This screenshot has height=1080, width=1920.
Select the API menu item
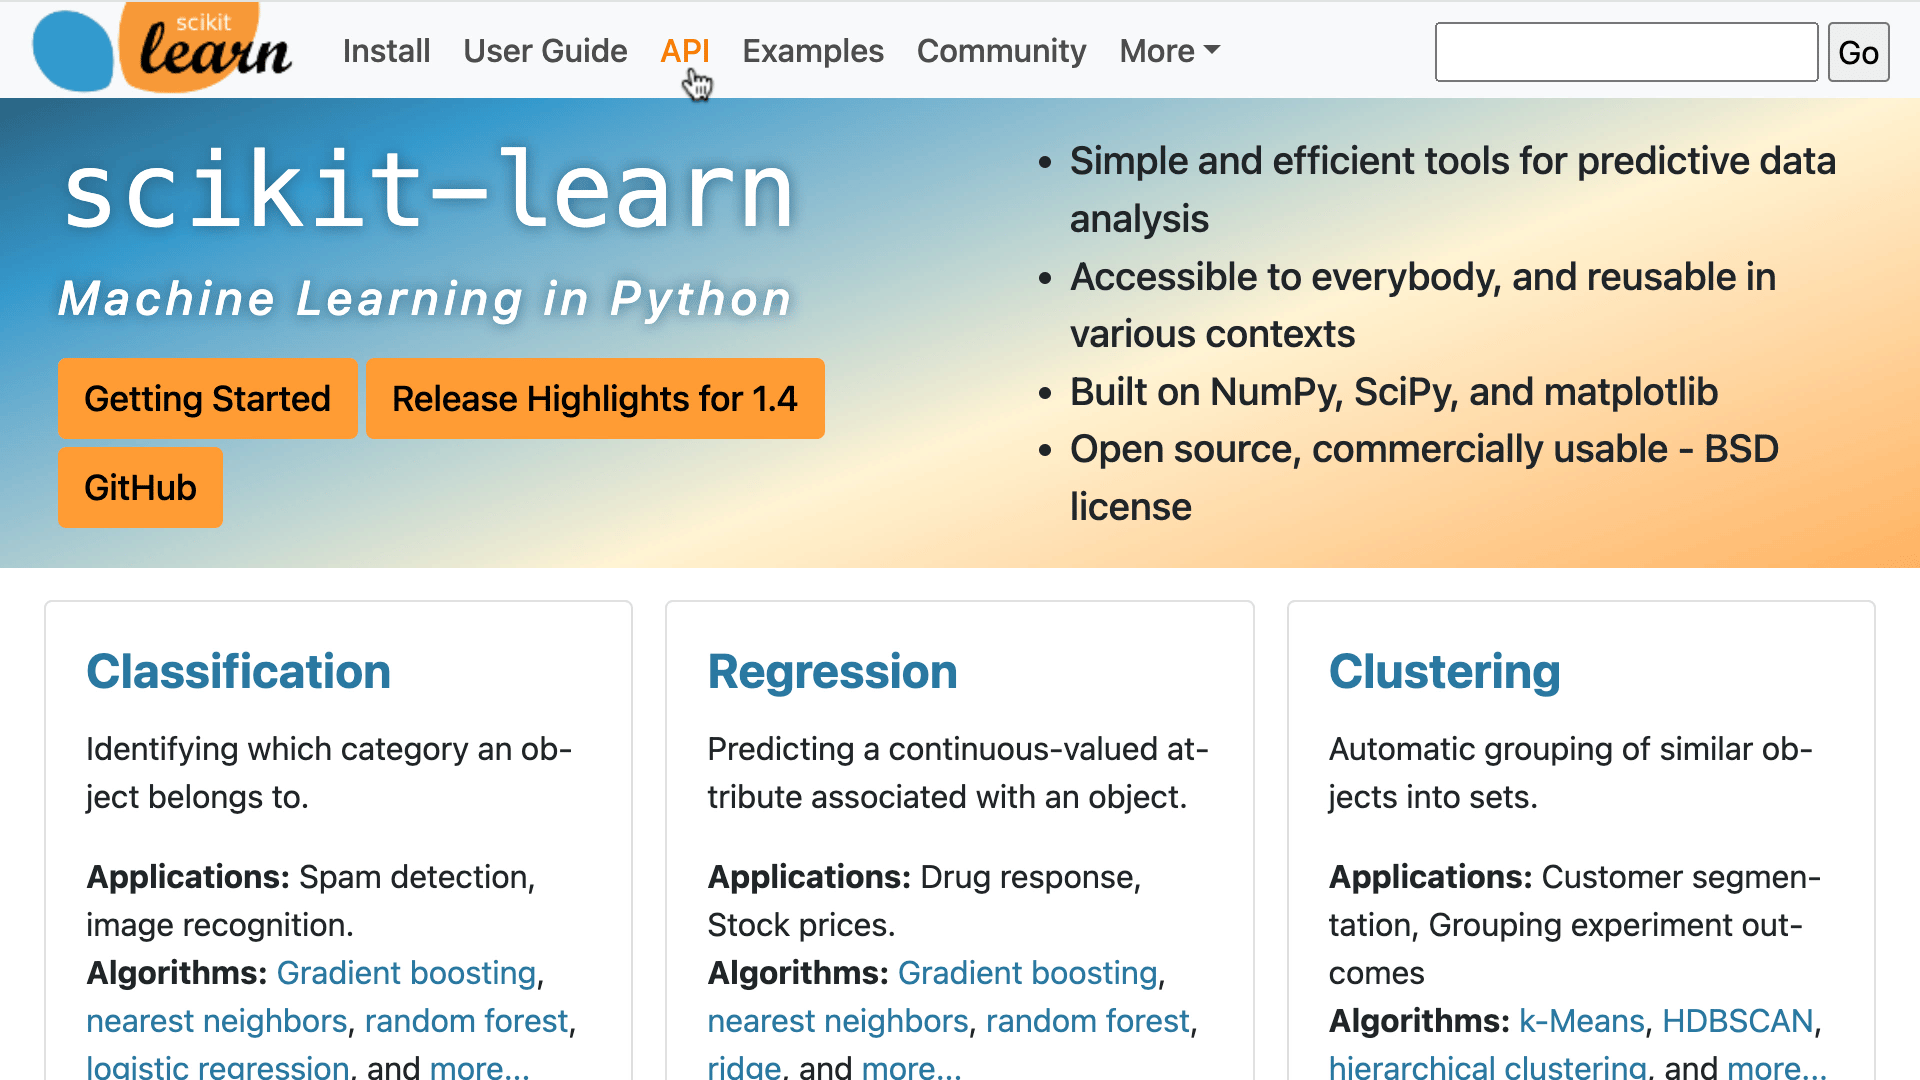click(685, 51)
